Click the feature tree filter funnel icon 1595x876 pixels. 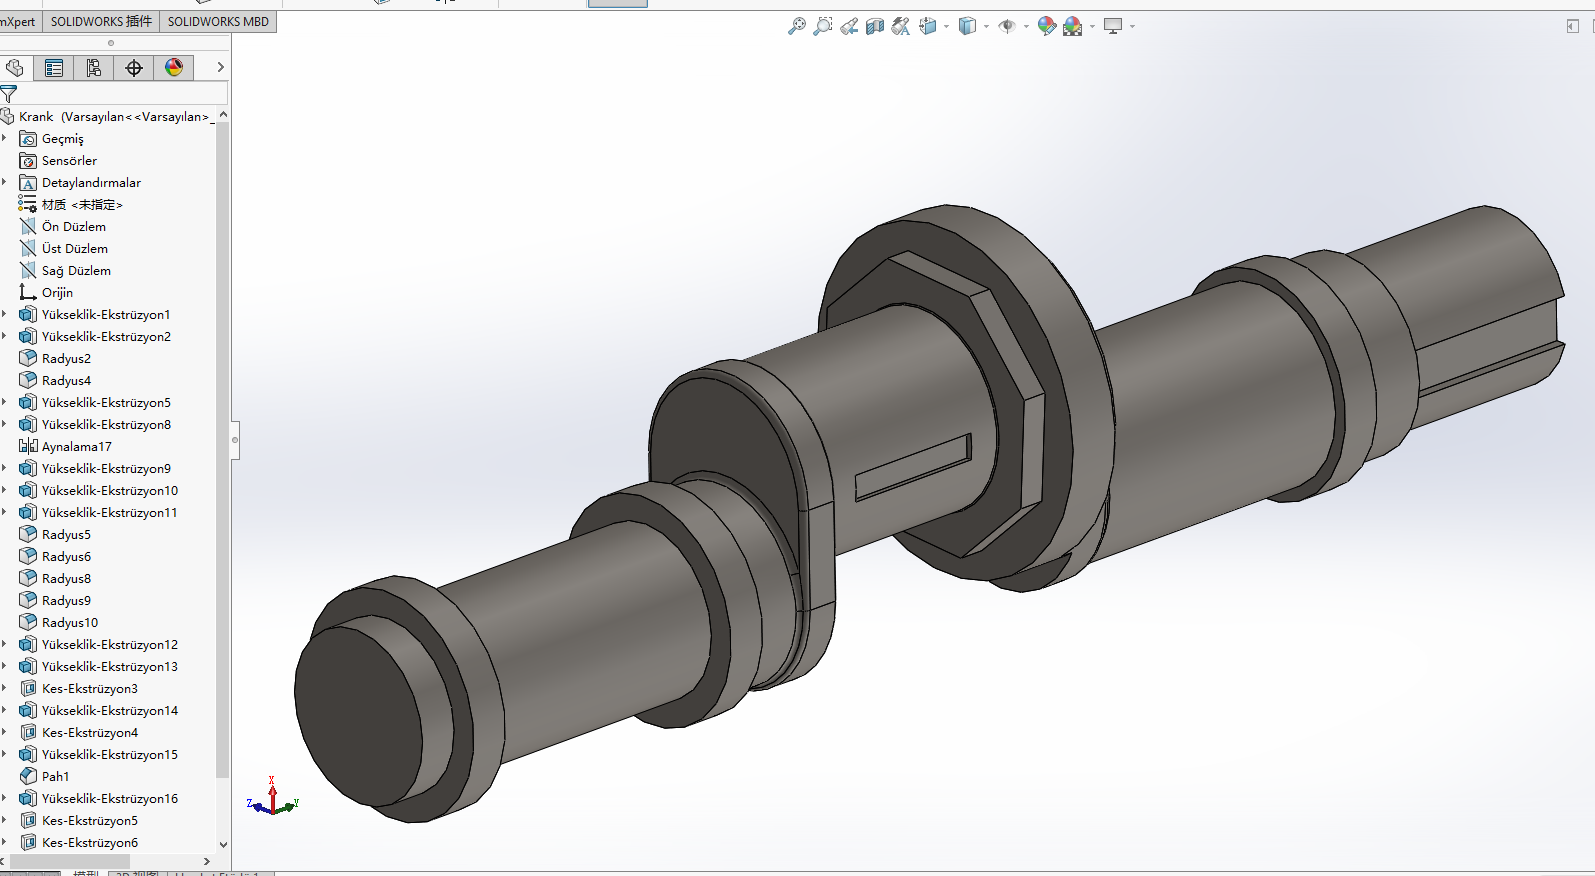(9, 94)
